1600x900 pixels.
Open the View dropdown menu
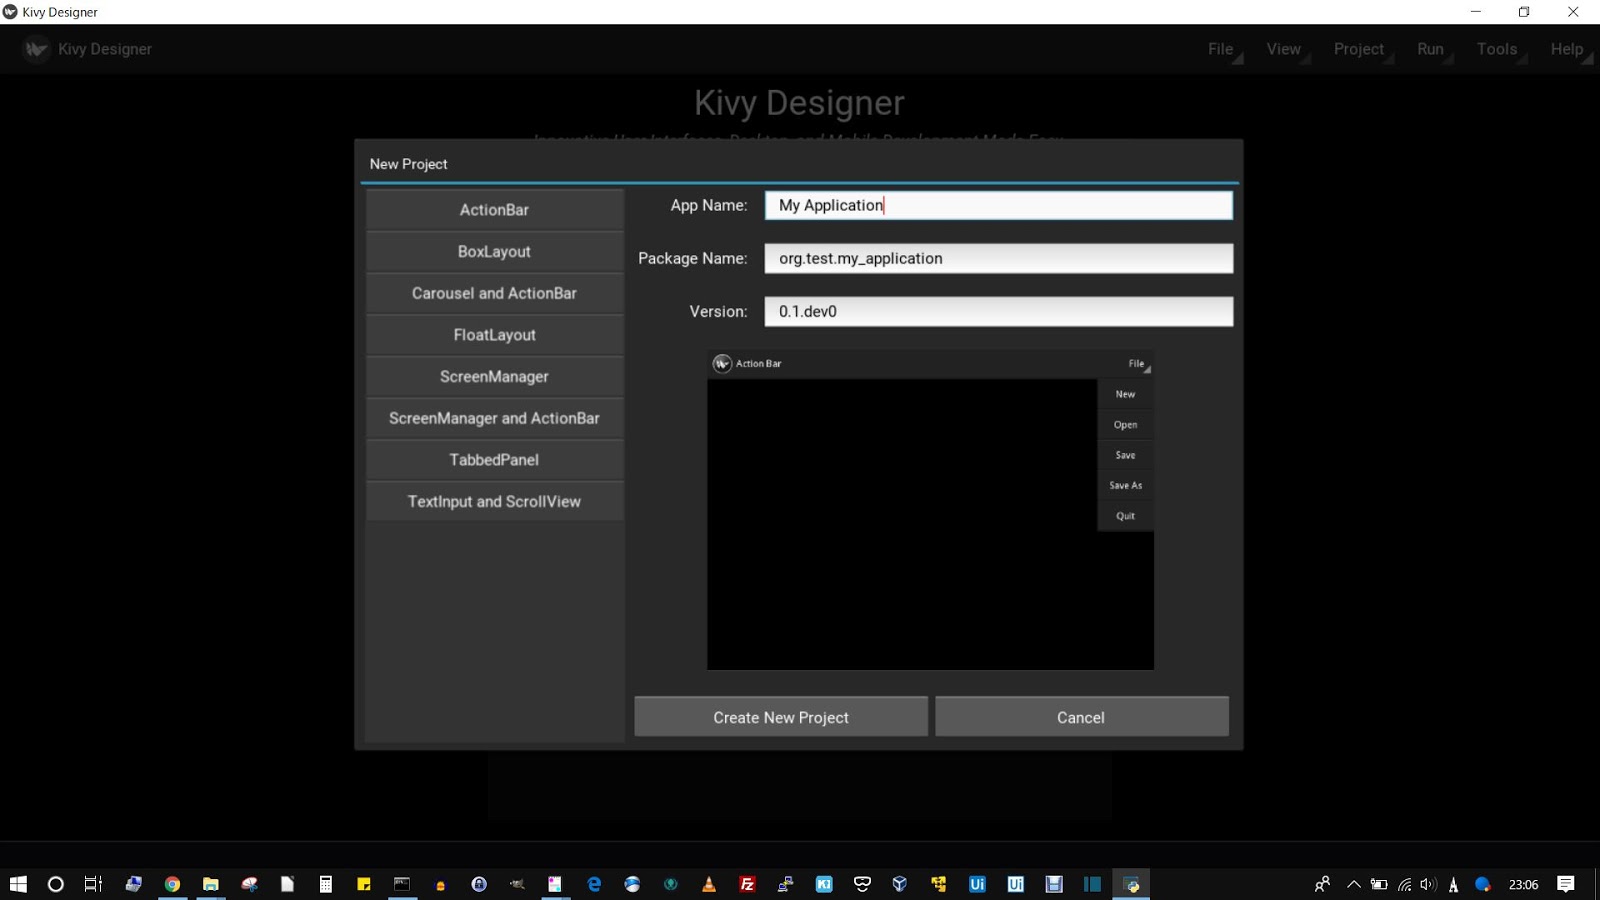click(1283, 48)
